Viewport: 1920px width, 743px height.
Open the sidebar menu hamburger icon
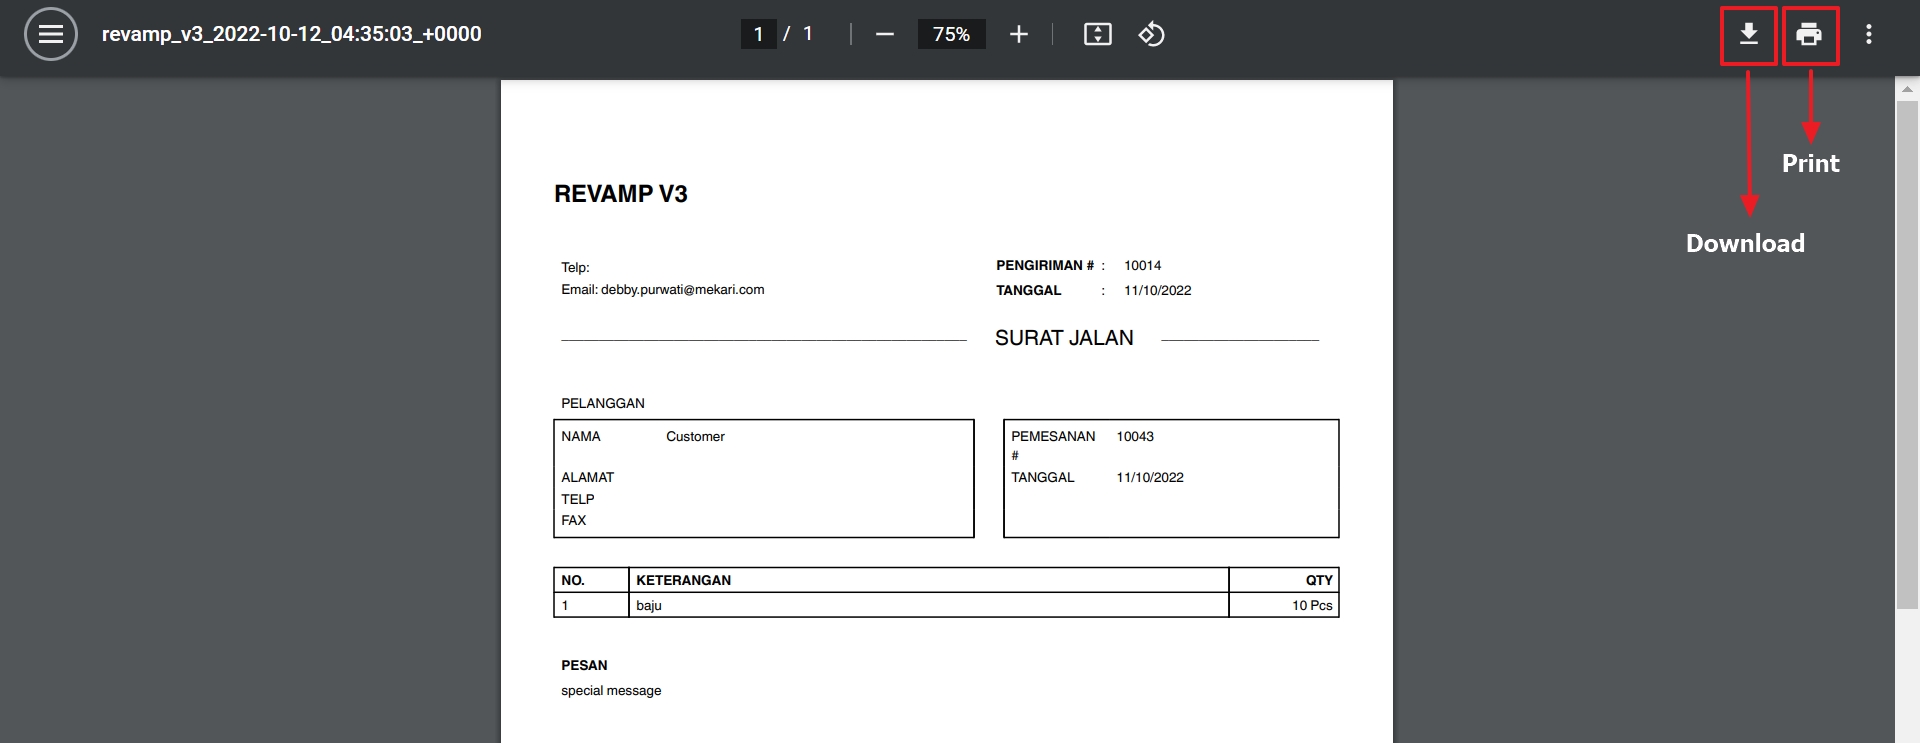point(50,34)
